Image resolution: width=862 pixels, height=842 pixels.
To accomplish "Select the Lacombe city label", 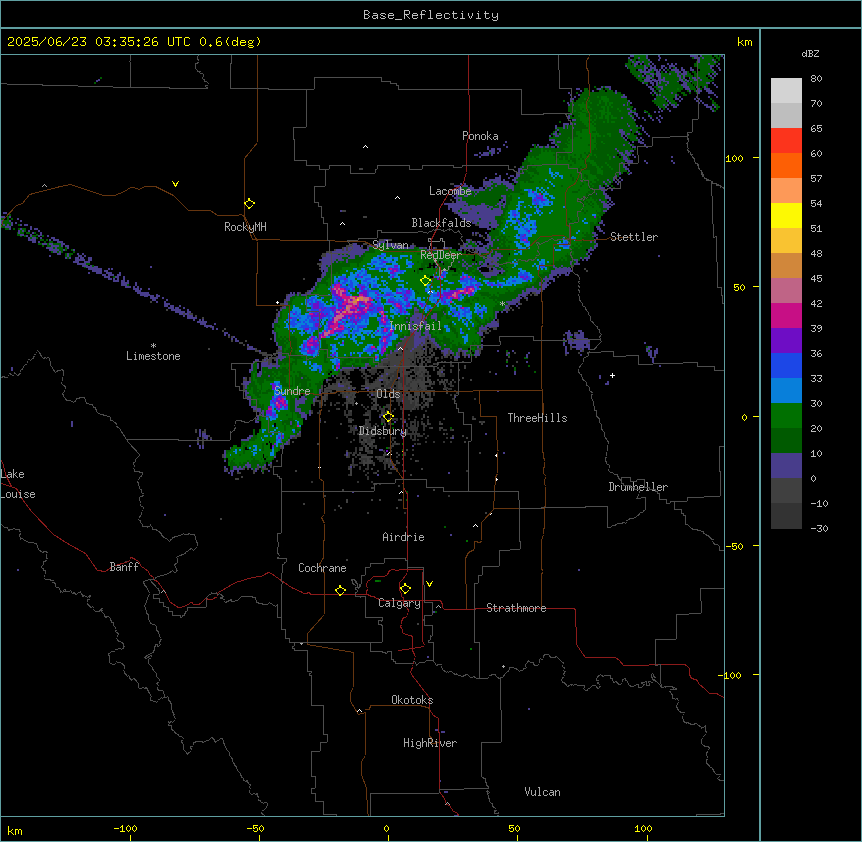I will (x=450, y=191).
